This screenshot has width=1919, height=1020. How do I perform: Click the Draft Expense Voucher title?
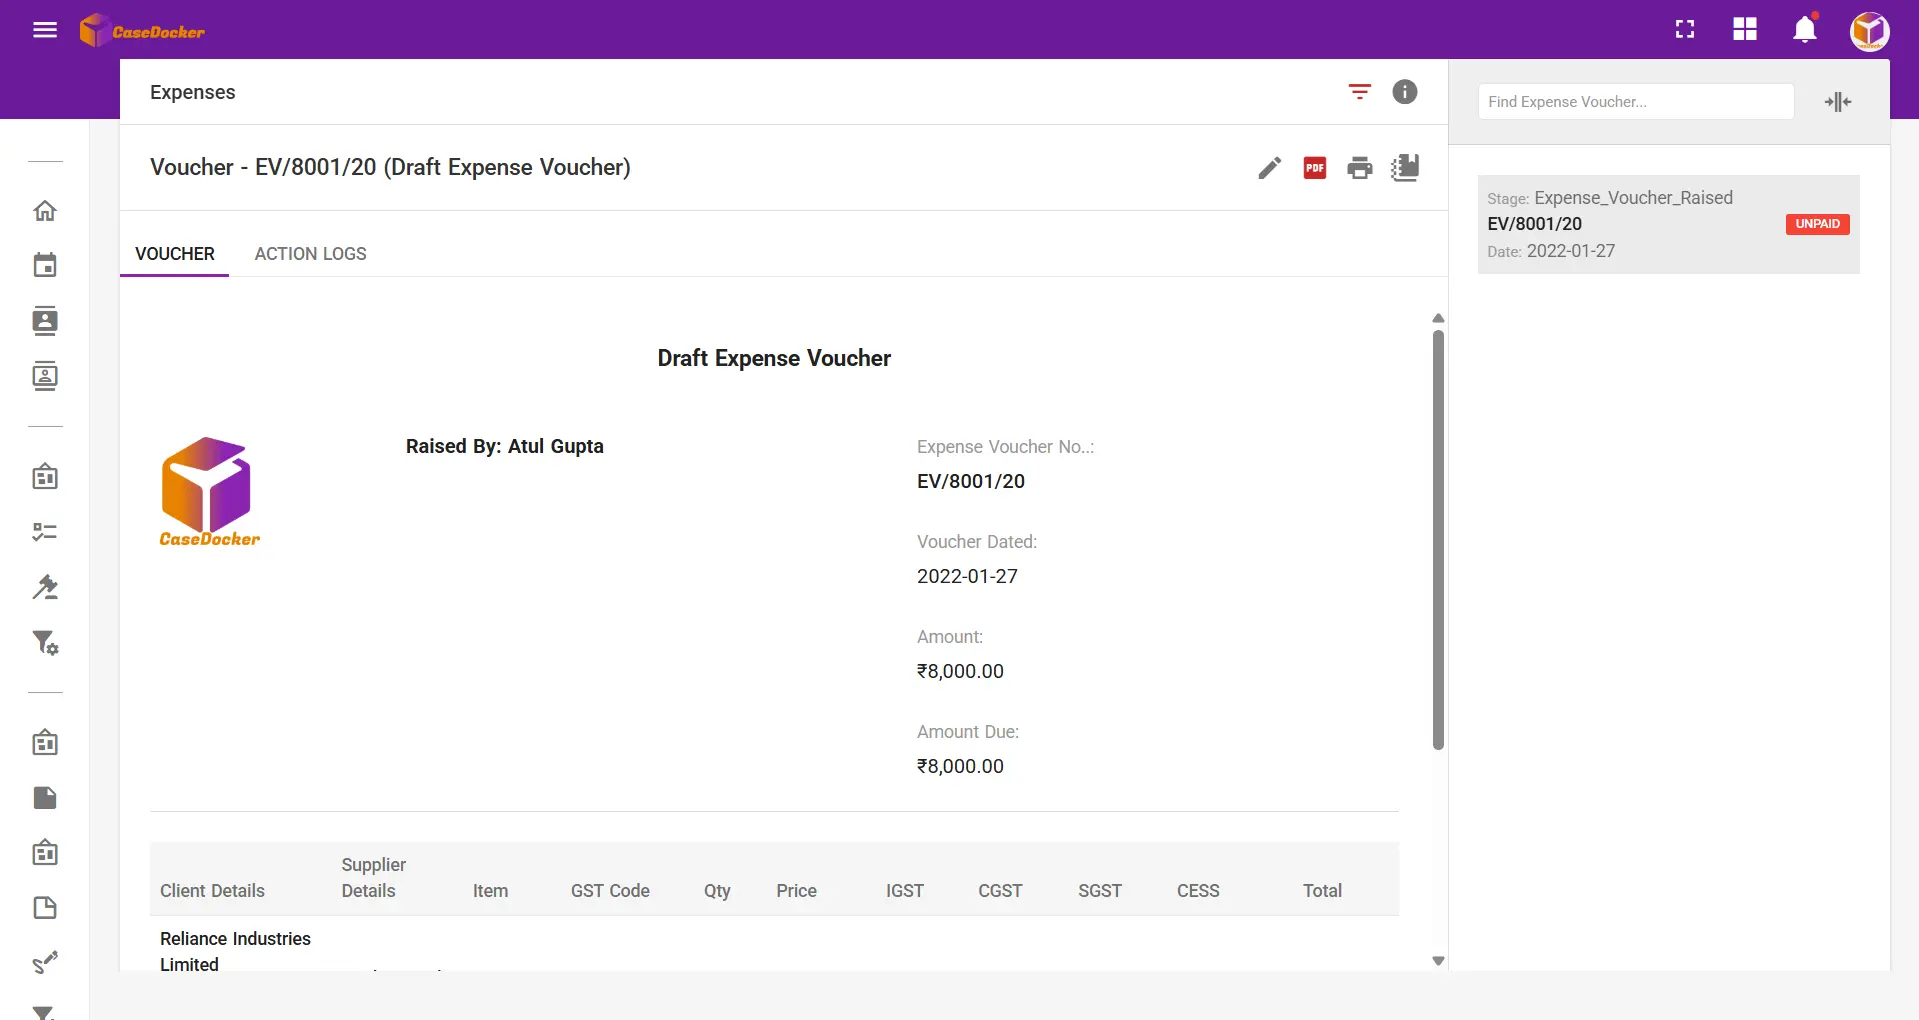click(774, 358)
